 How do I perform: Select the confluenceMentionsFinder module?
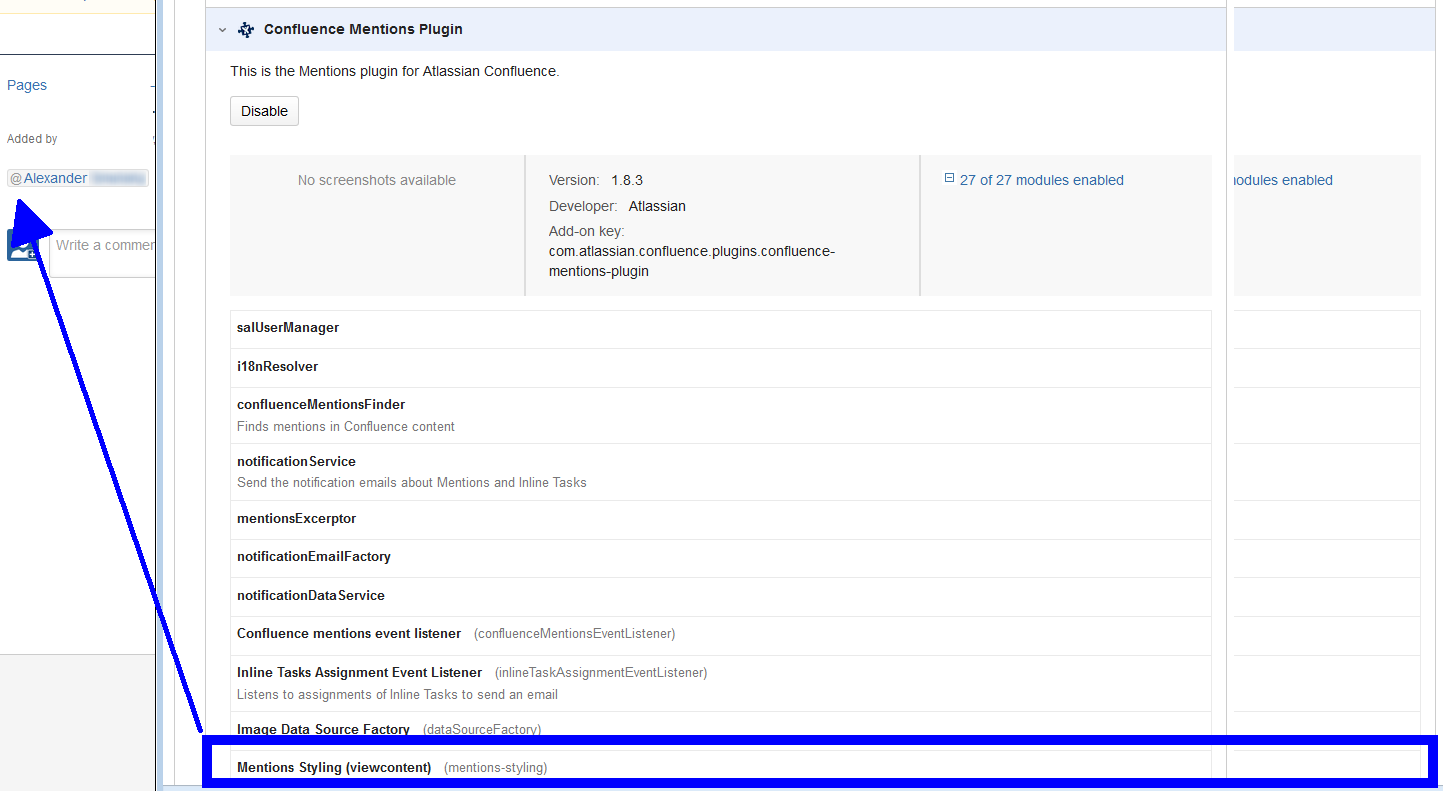(x=720, y=415)
